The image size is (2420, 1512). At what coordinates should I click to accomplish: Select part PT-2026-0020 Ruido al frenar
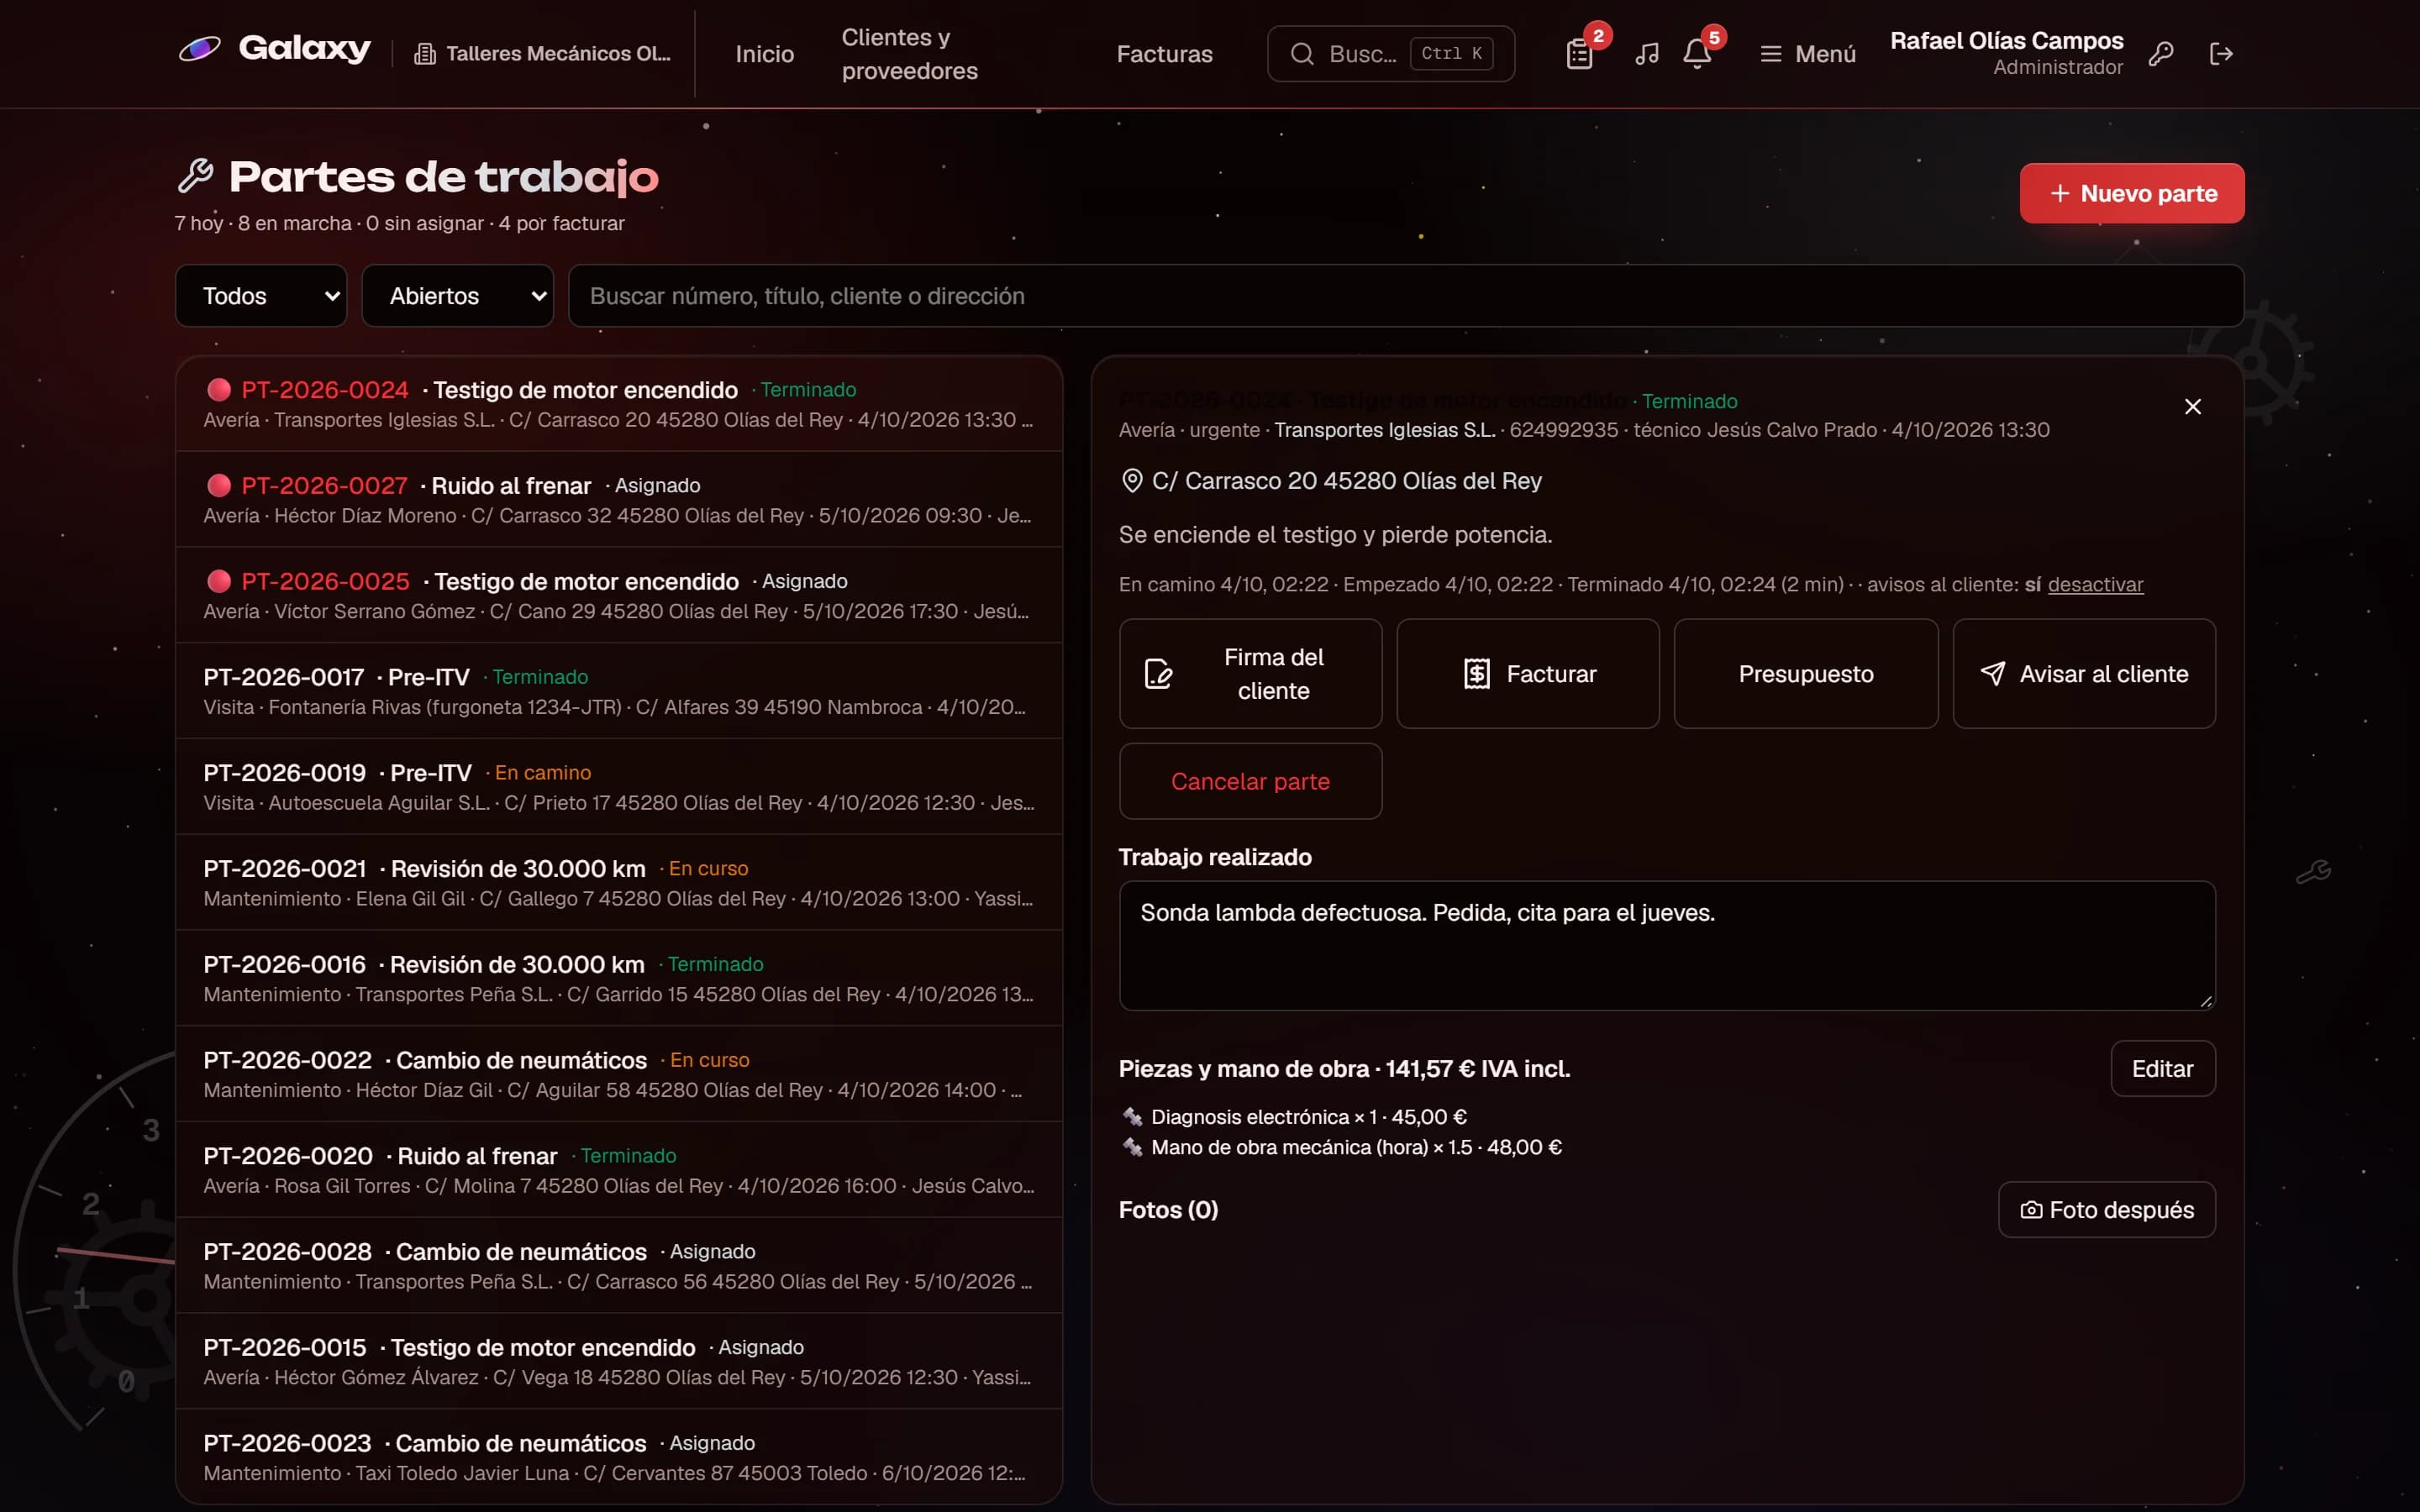click(x=619, y=1170)
